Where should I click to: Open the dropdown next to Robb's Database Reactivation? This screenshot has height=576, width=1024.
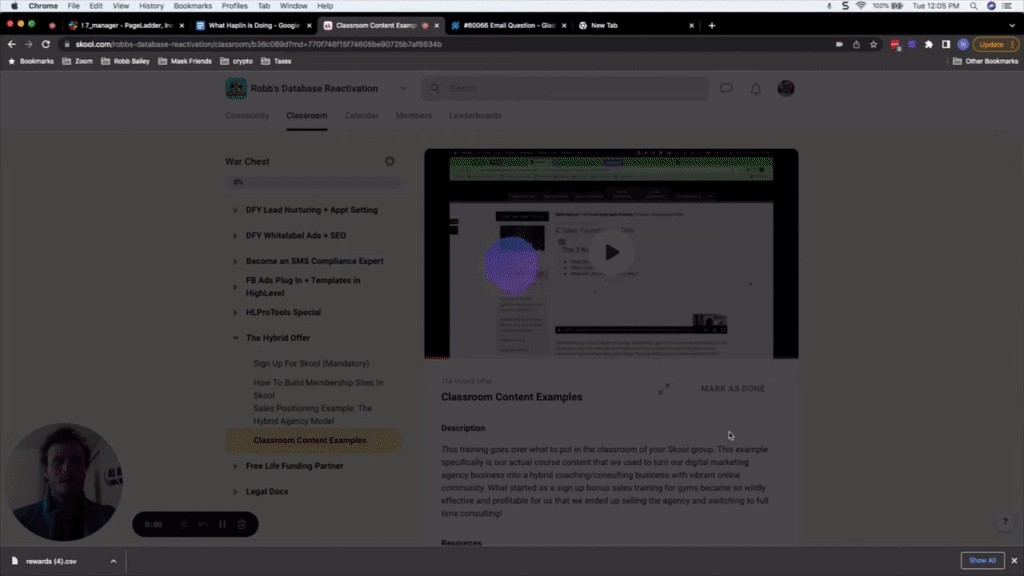[403, 88]
